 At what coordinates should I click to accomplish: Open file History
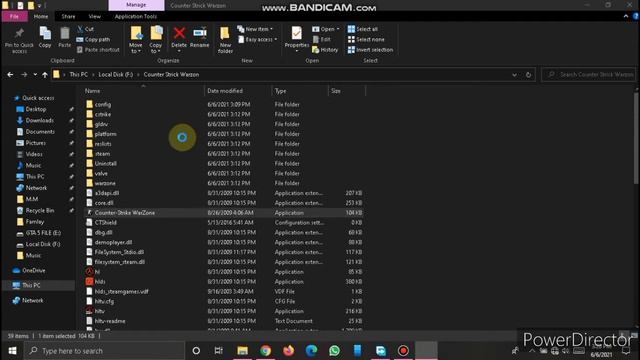tap(325, 50)
